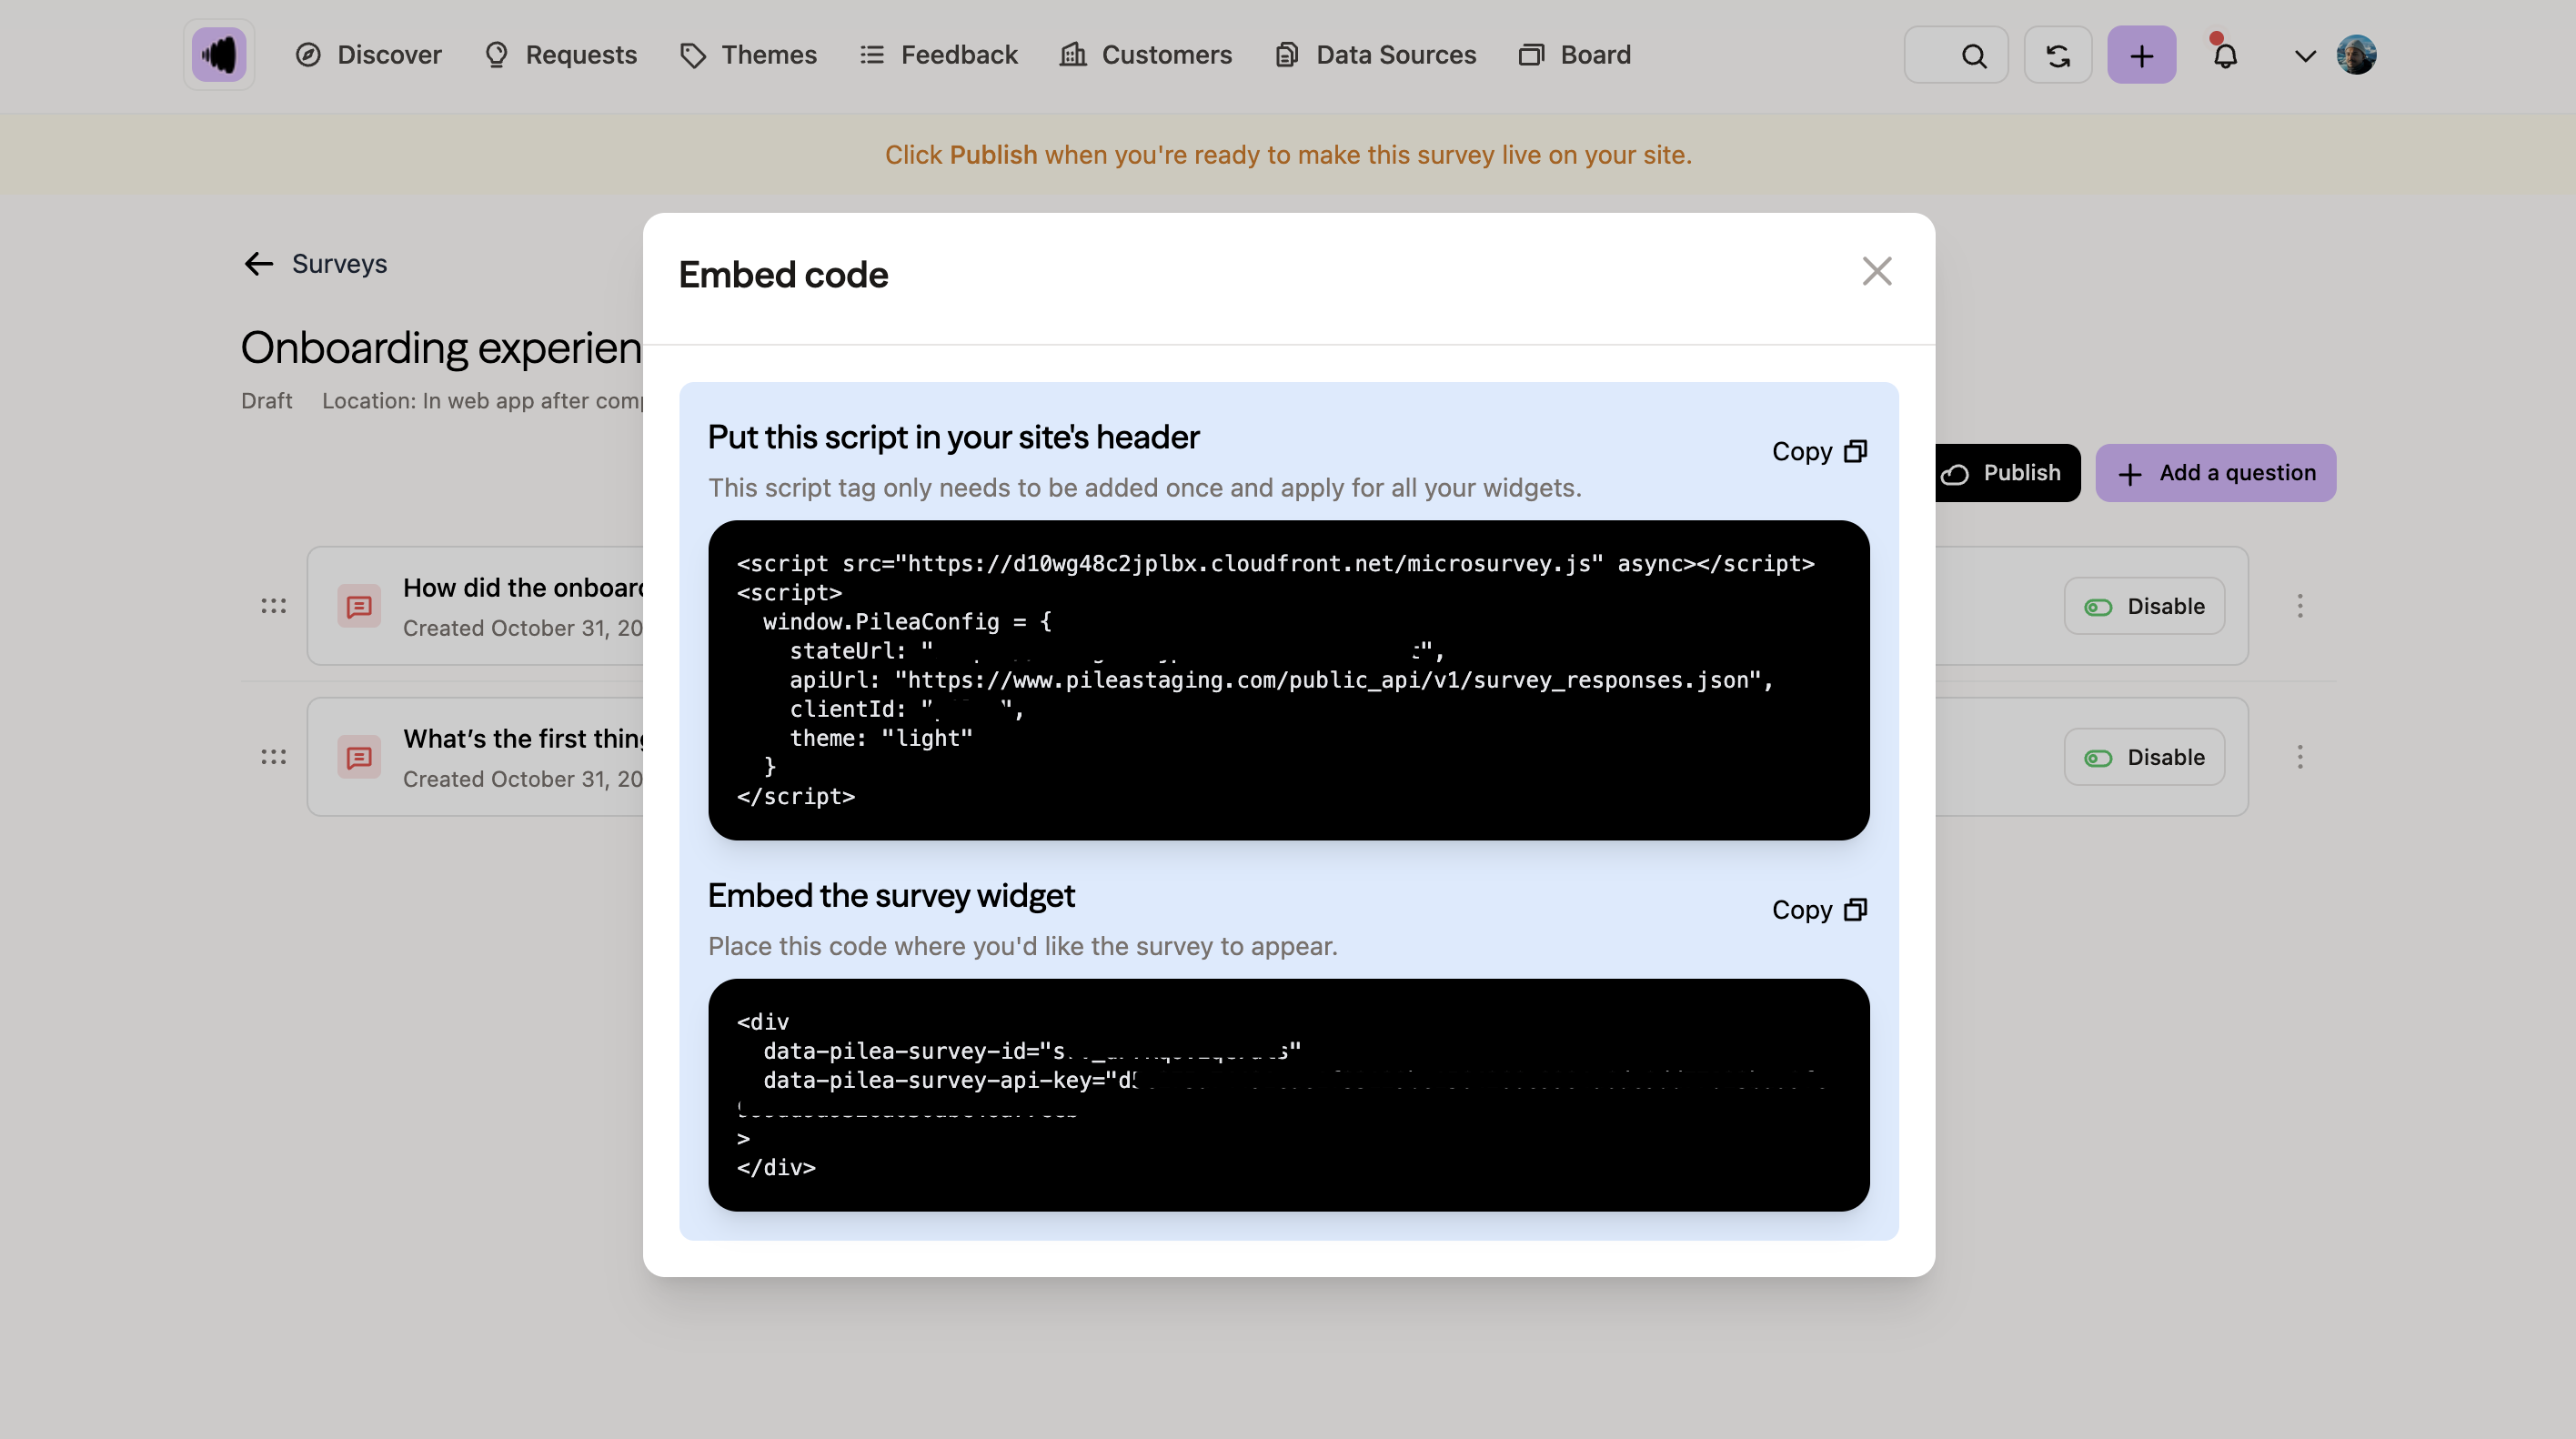Close the Embed code dialog
Screen dimensions: 2576x1439
point(1876,271)
